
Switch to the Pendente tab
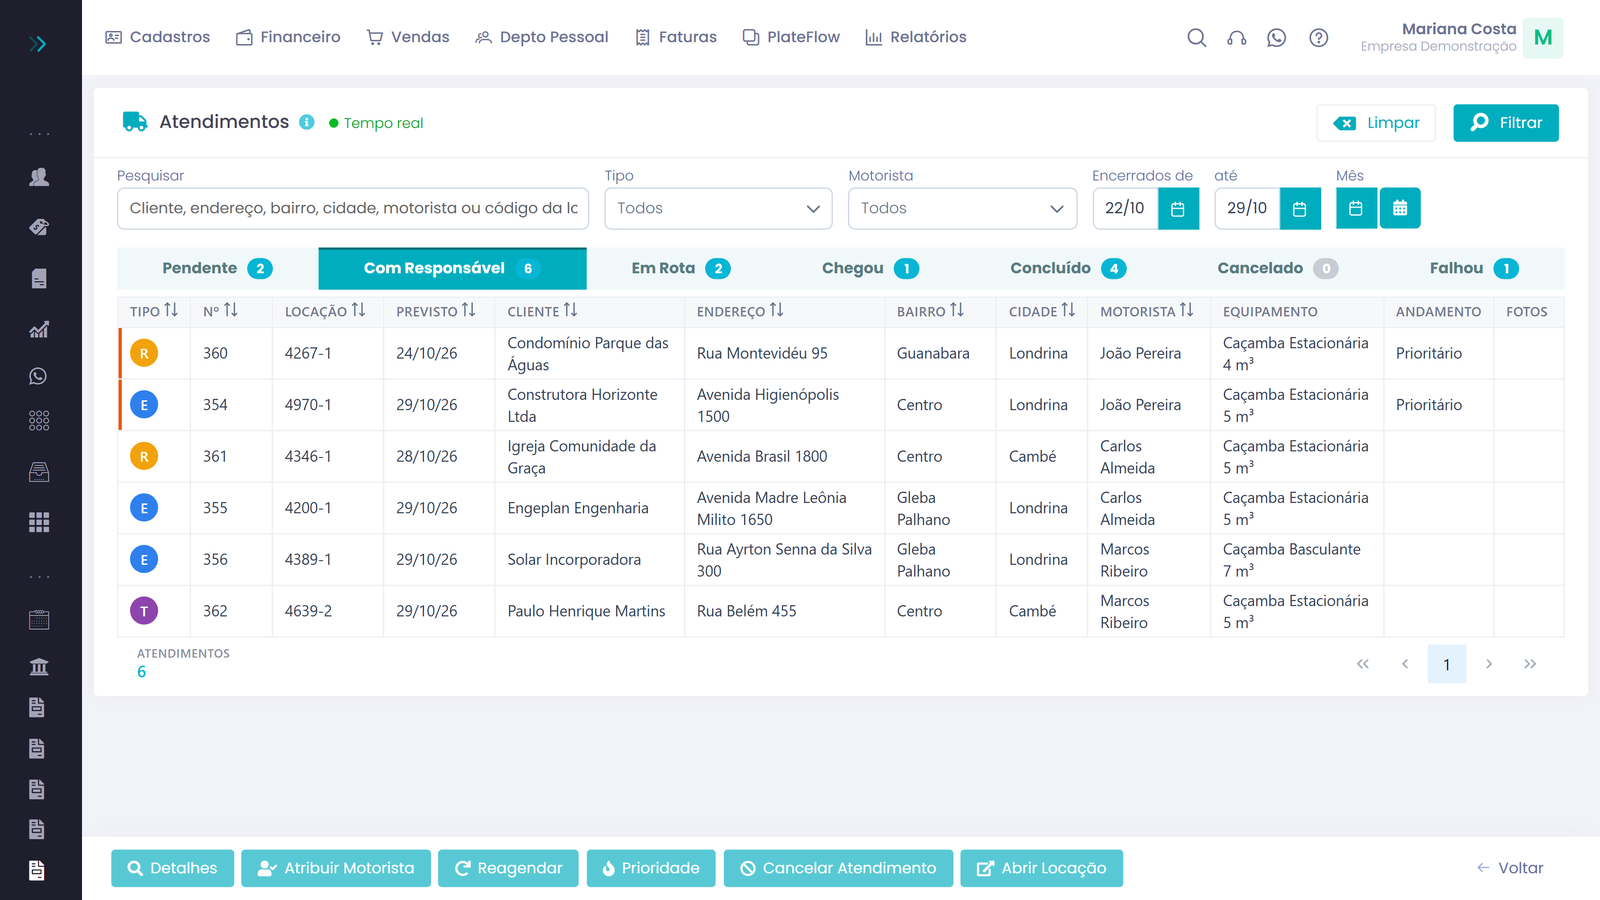[x=217, y=268]
